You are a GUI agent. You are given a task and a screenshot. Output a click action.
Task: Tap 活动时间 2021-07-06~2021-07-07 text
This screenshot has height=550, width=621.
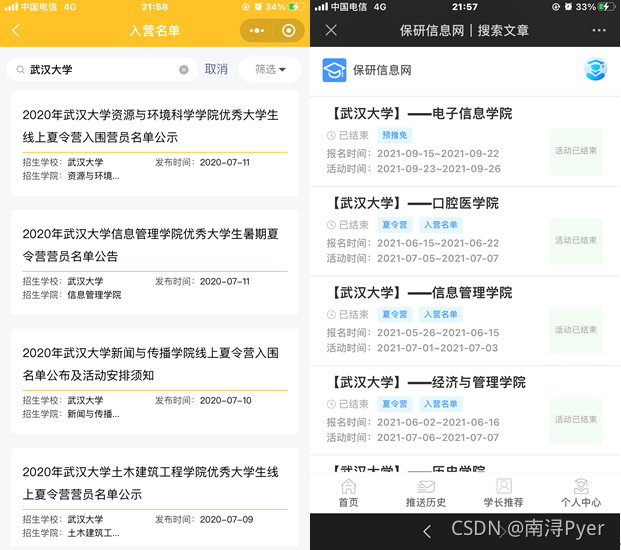click(413, 438)
